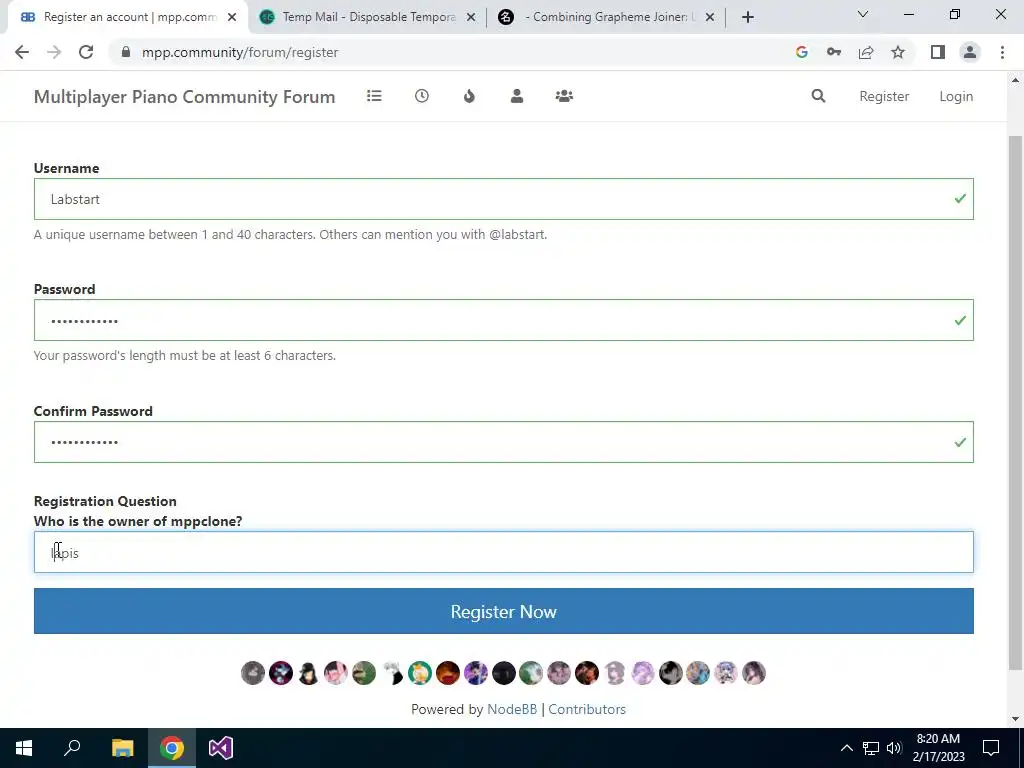
Task: Open the Recent topics clock icon
Action: [422, 96]
